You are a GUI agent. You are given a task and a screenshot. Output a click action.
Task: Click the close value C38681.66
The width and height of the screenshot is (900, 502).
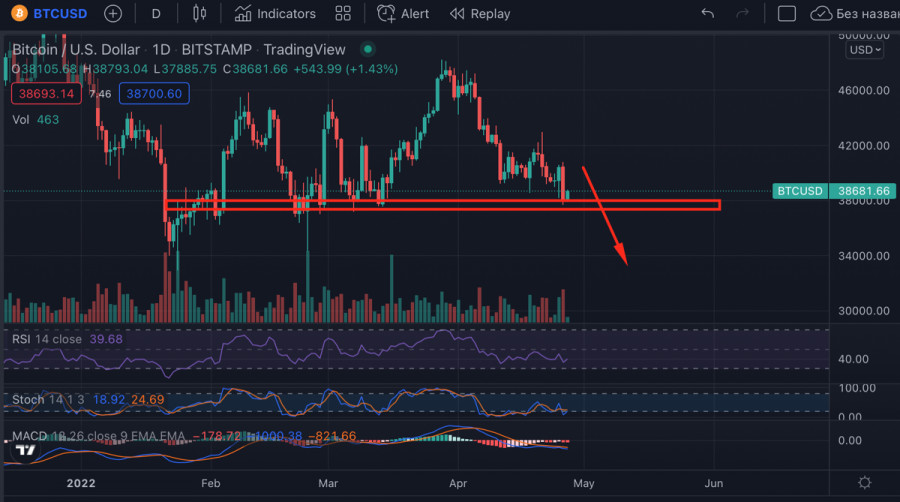pos(255,69)
